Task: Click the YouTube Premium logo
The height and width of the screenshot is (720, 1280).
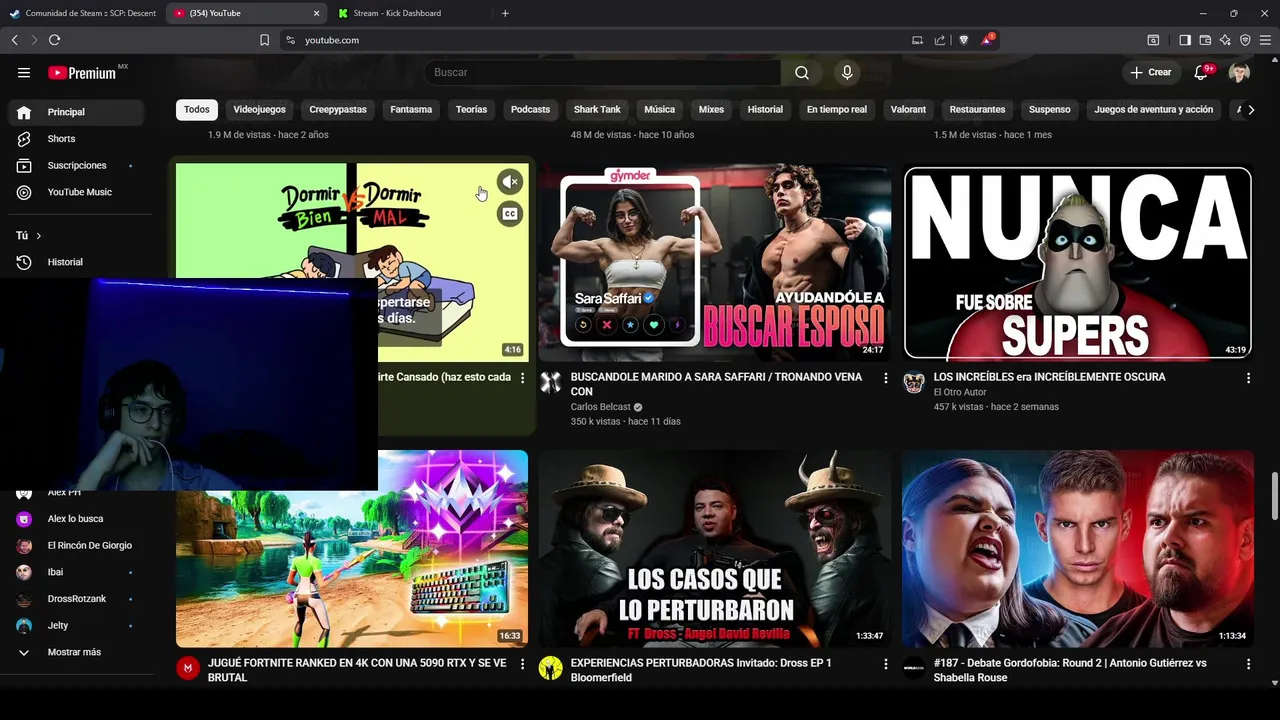Action: tap(82, 72)
